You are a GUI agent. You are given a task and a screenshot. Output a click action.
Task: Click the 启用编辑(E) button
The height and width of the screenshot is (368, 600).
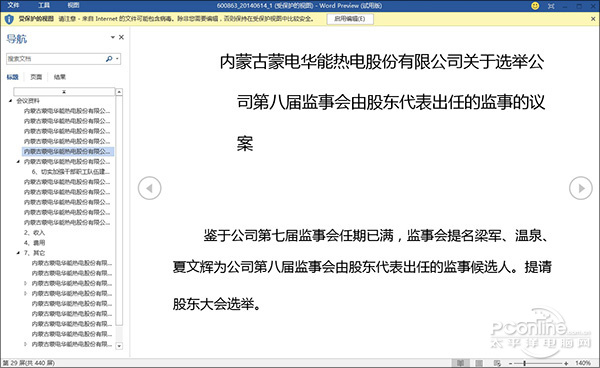coord(350,19)
